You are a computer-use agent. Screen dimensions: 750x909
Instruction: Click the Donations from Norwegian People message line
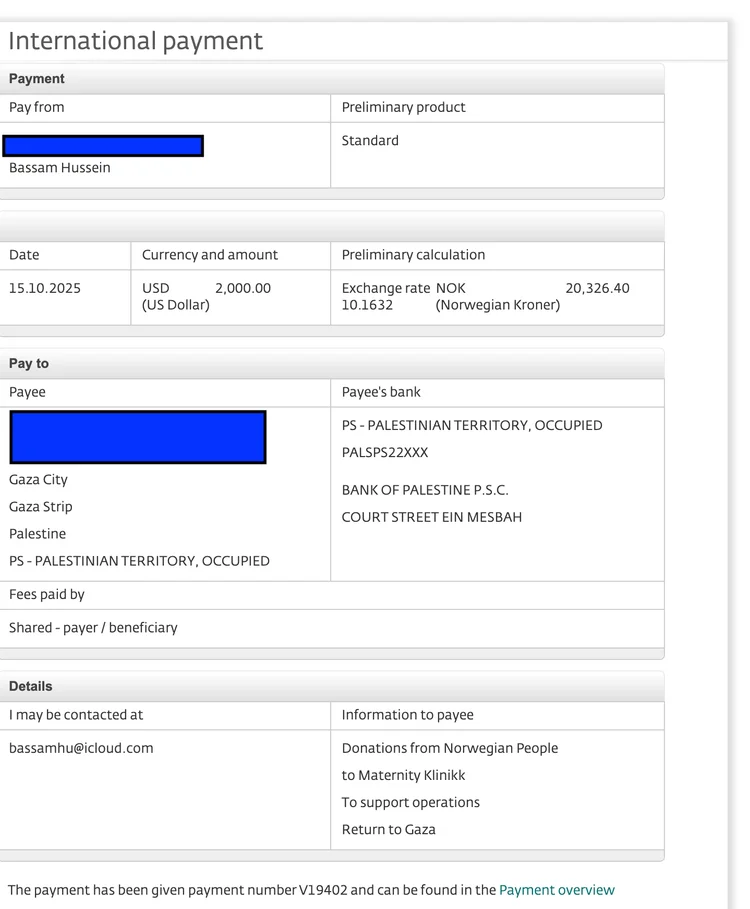[x=450, y=748]
